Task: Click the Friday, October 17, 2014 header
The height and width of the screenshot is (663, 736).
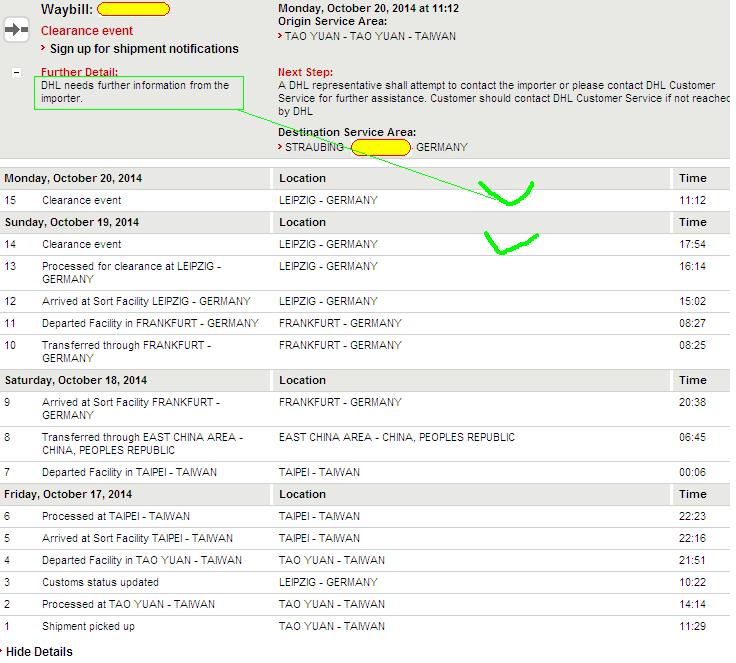Action: pyautogui.click(x=68, y=494)
